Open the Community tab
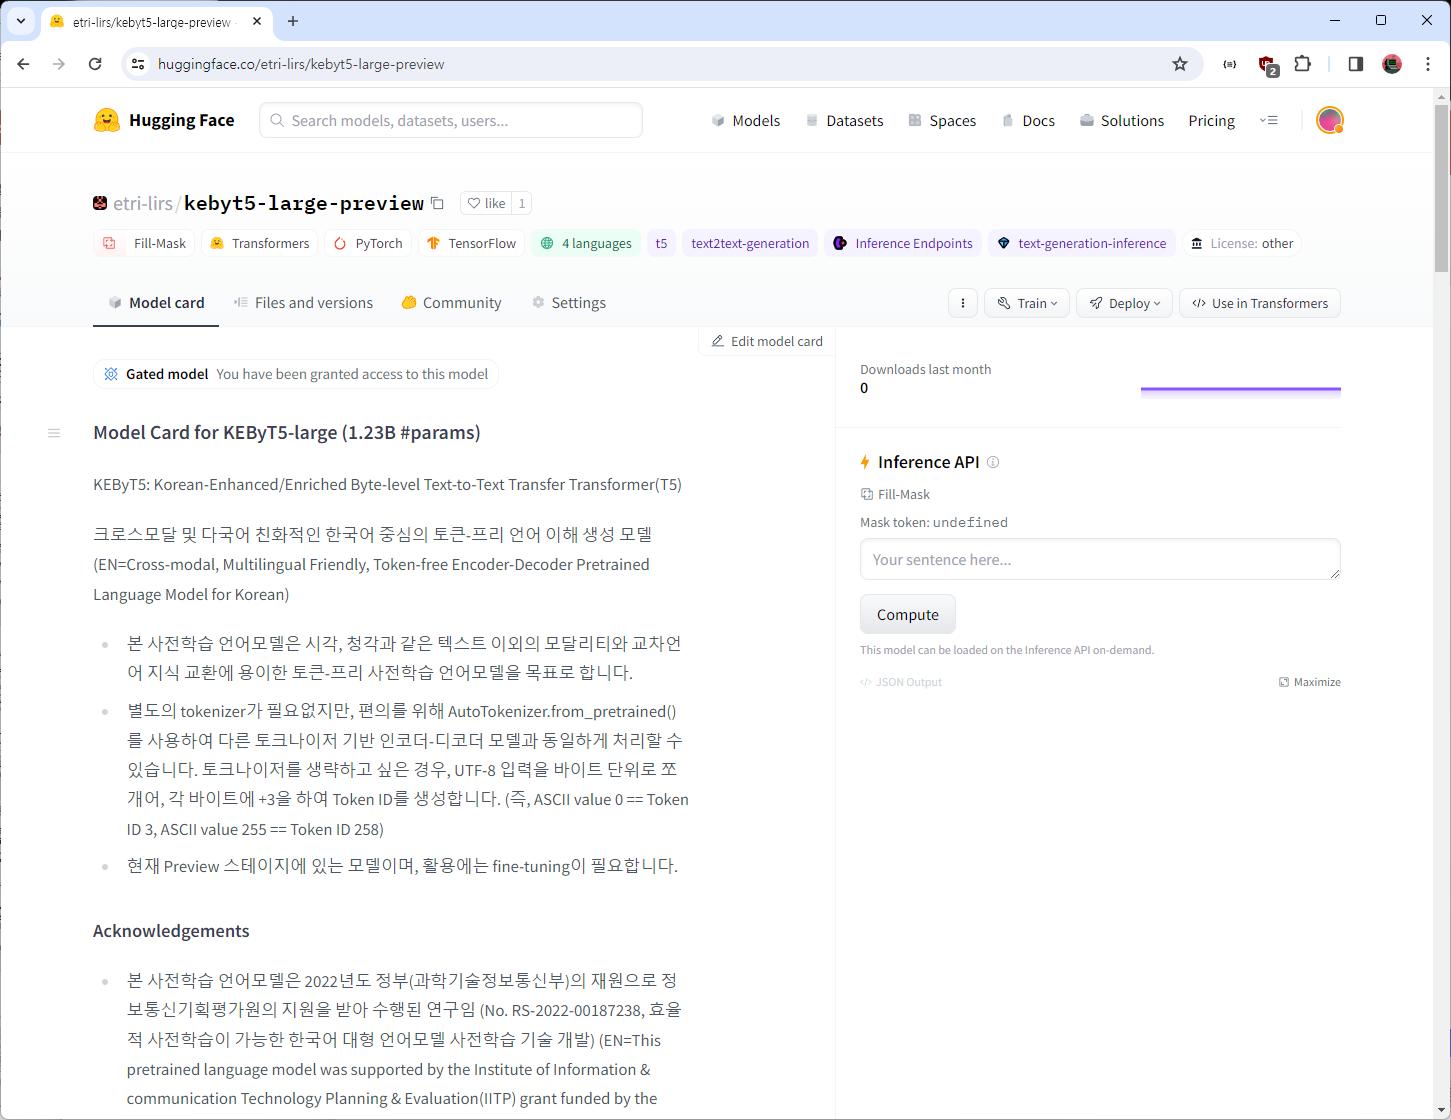Image resolution: width=1451 pixels, height=1120 pixels. click(x=451, y=303)
